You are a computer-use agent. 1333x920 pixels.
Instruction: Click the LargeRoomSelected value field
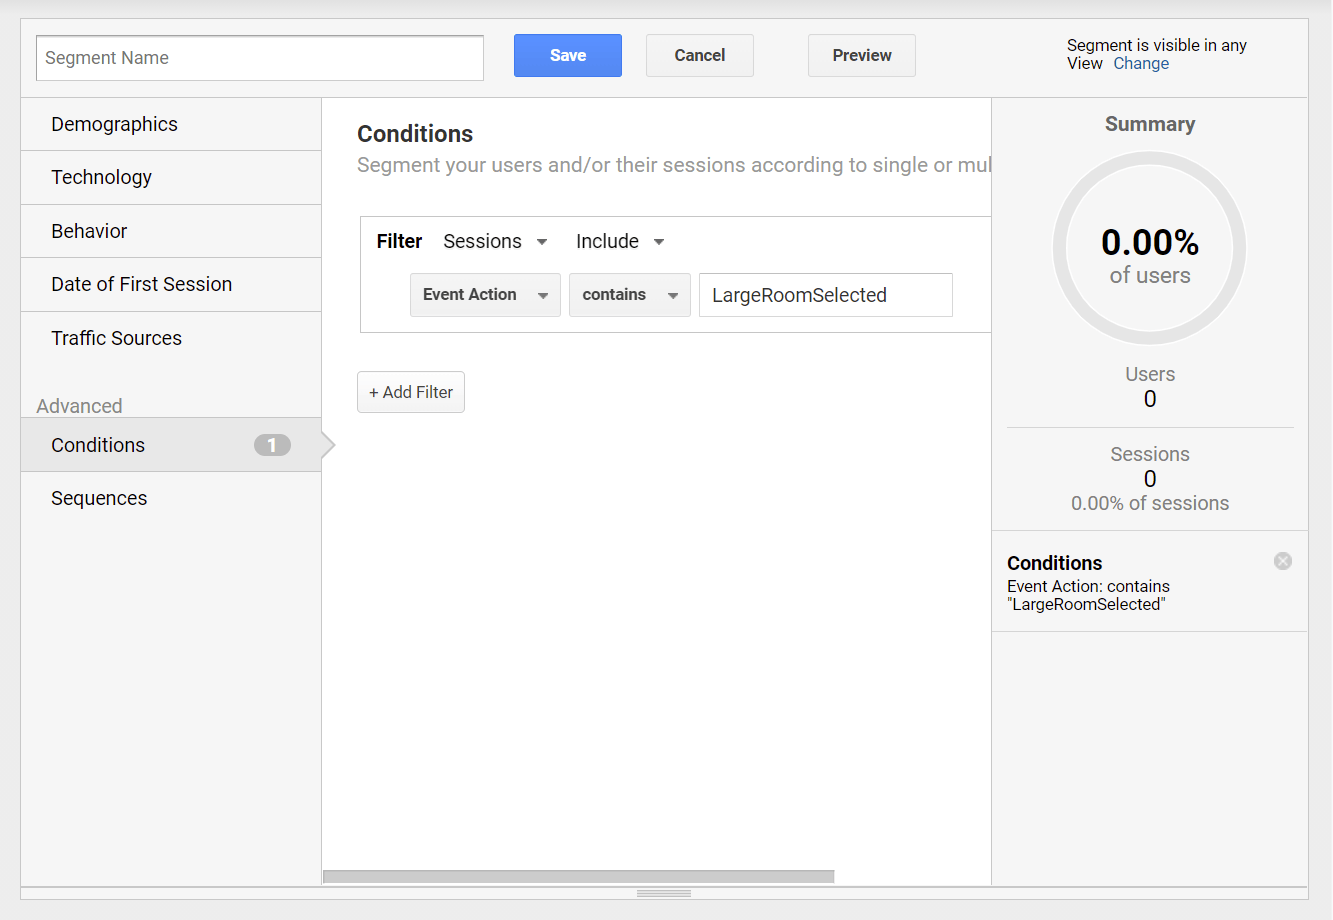coord(826,295)
